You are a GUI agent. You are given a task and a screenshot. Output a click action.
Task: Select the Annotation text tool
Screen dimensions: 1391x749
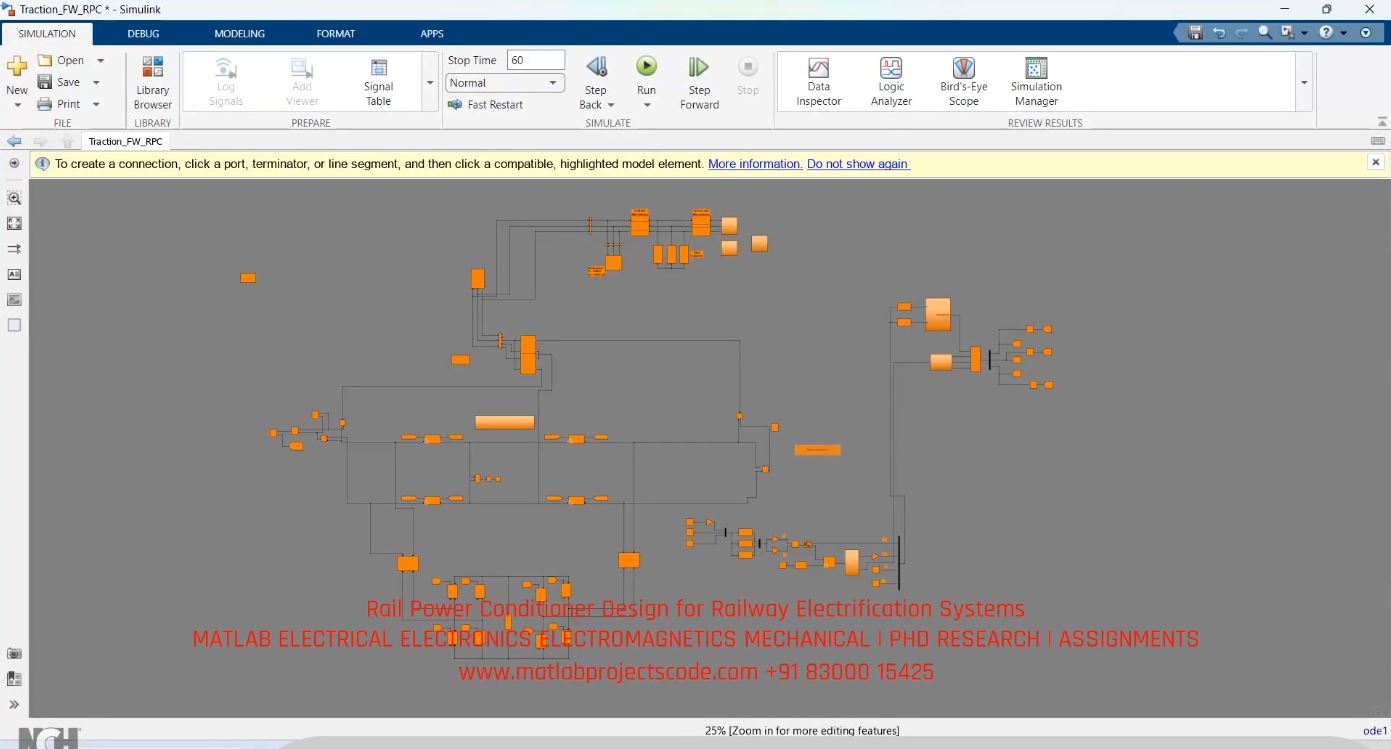(x=14, y=274)
